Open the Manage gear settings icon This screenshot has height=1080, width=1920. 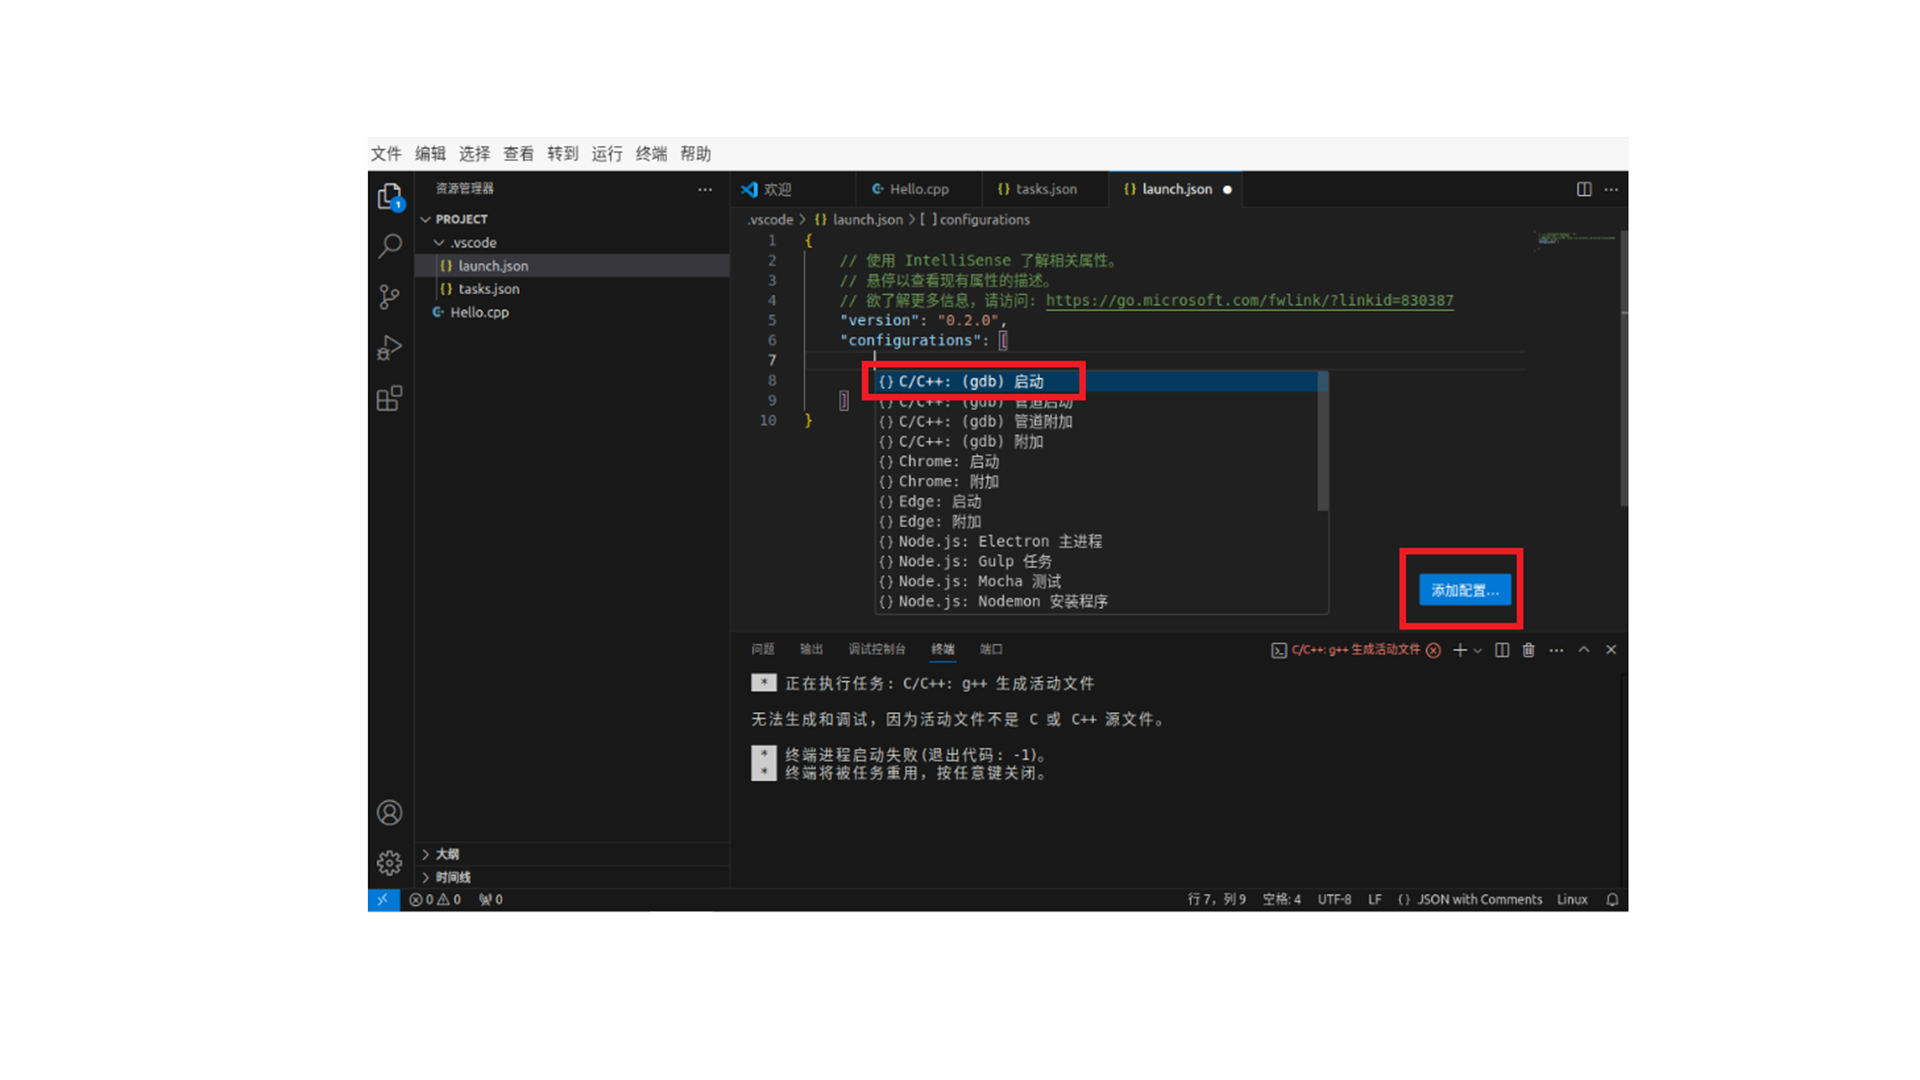click(x=390, y=862)
